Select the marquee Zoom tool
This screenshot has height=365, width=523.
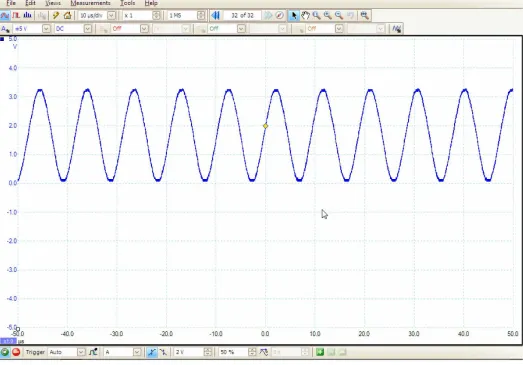pyautogui.click(x=317, y=15)
